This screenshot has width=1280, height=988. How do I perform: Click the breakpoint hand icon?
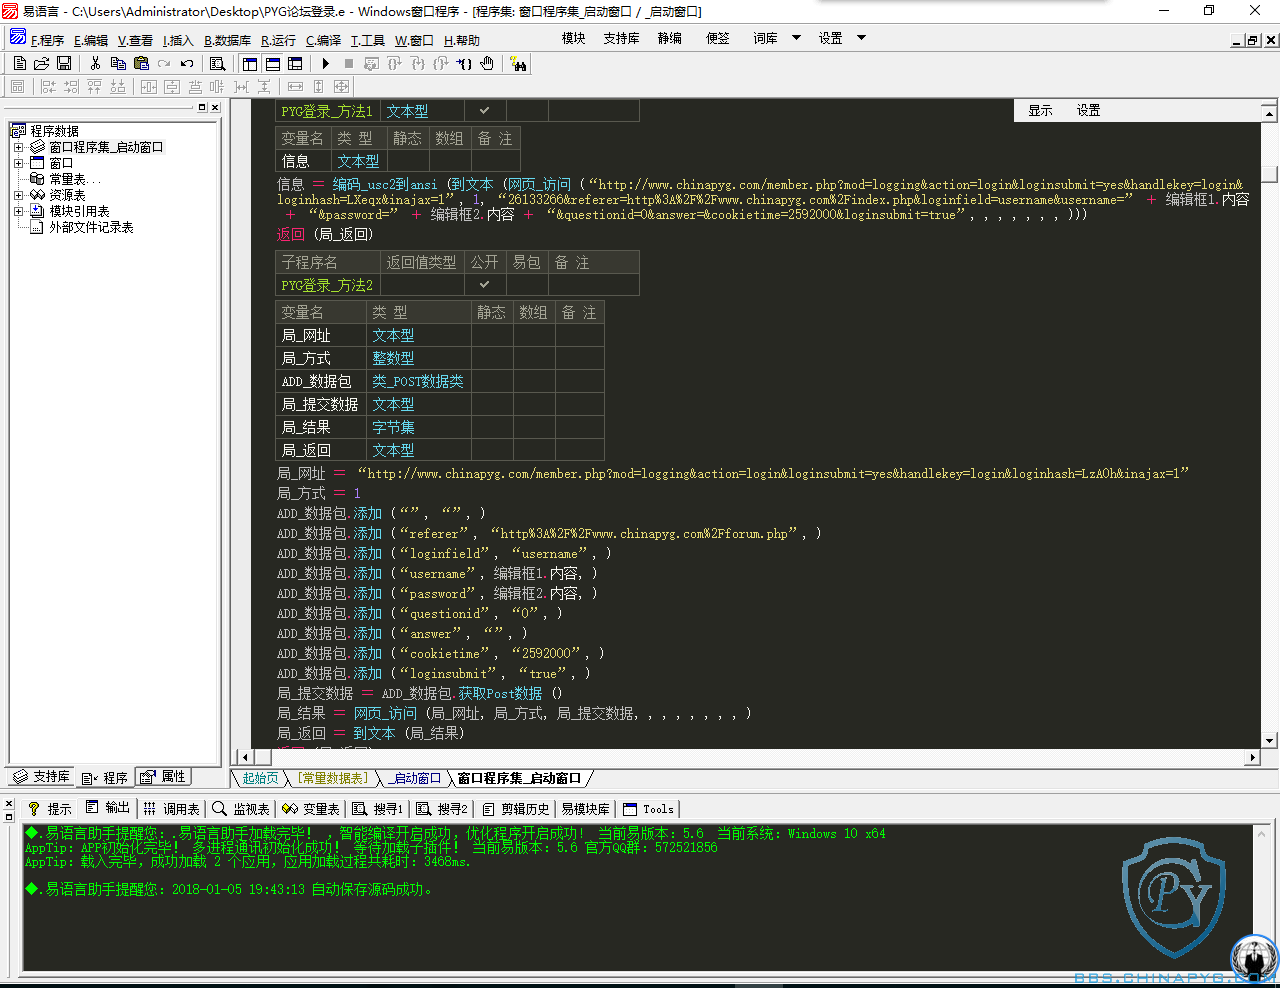click(x=487, y=63)
